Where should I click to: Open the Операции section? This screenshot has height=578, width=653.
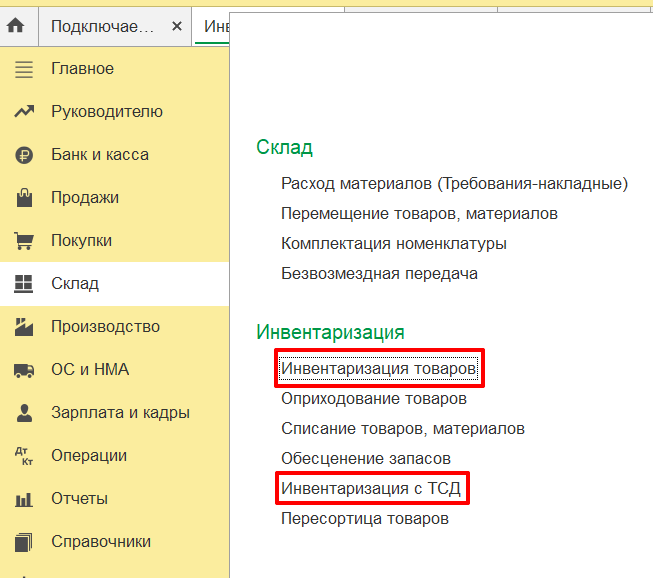tap(89, 456)
